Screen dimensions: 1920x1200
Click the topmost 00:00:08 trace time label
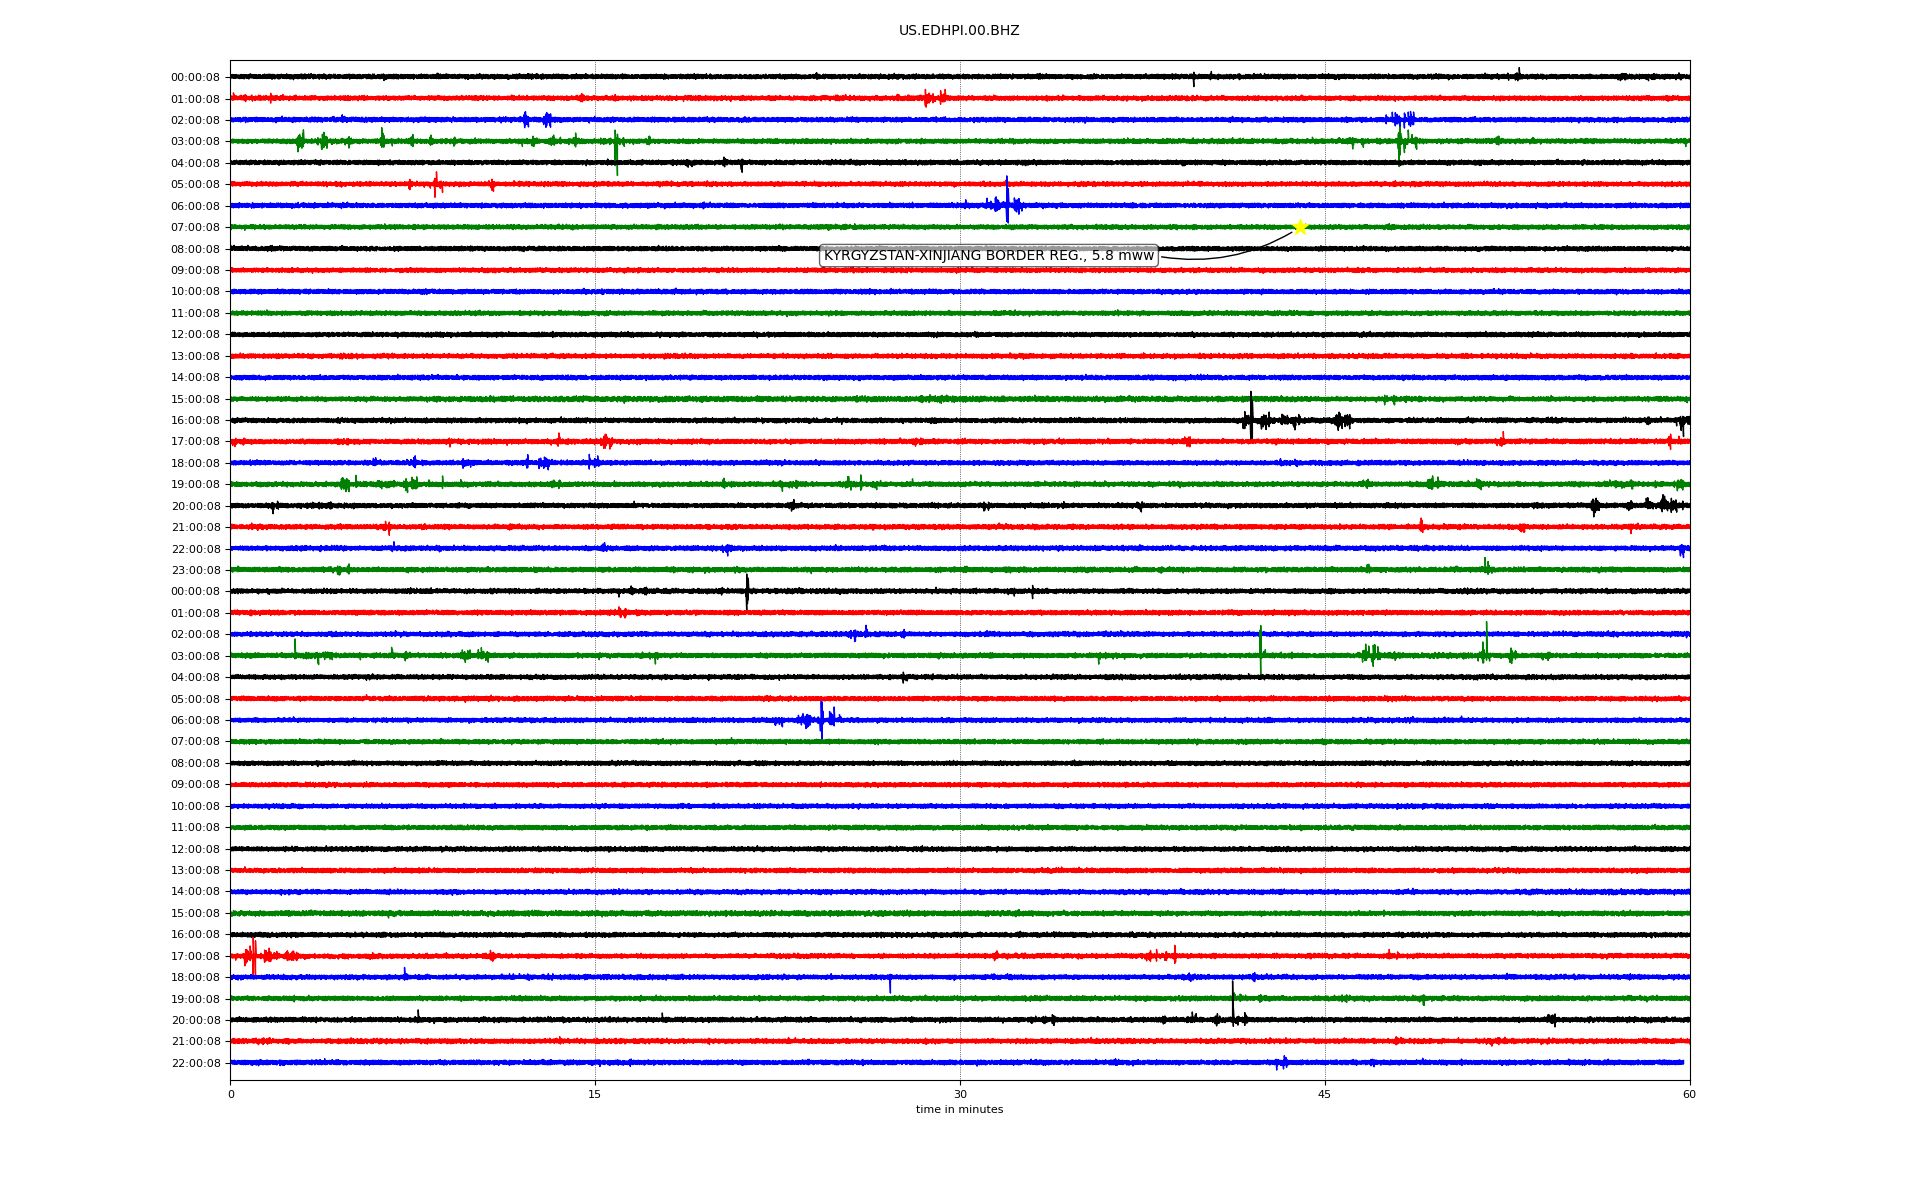(195, 78)
